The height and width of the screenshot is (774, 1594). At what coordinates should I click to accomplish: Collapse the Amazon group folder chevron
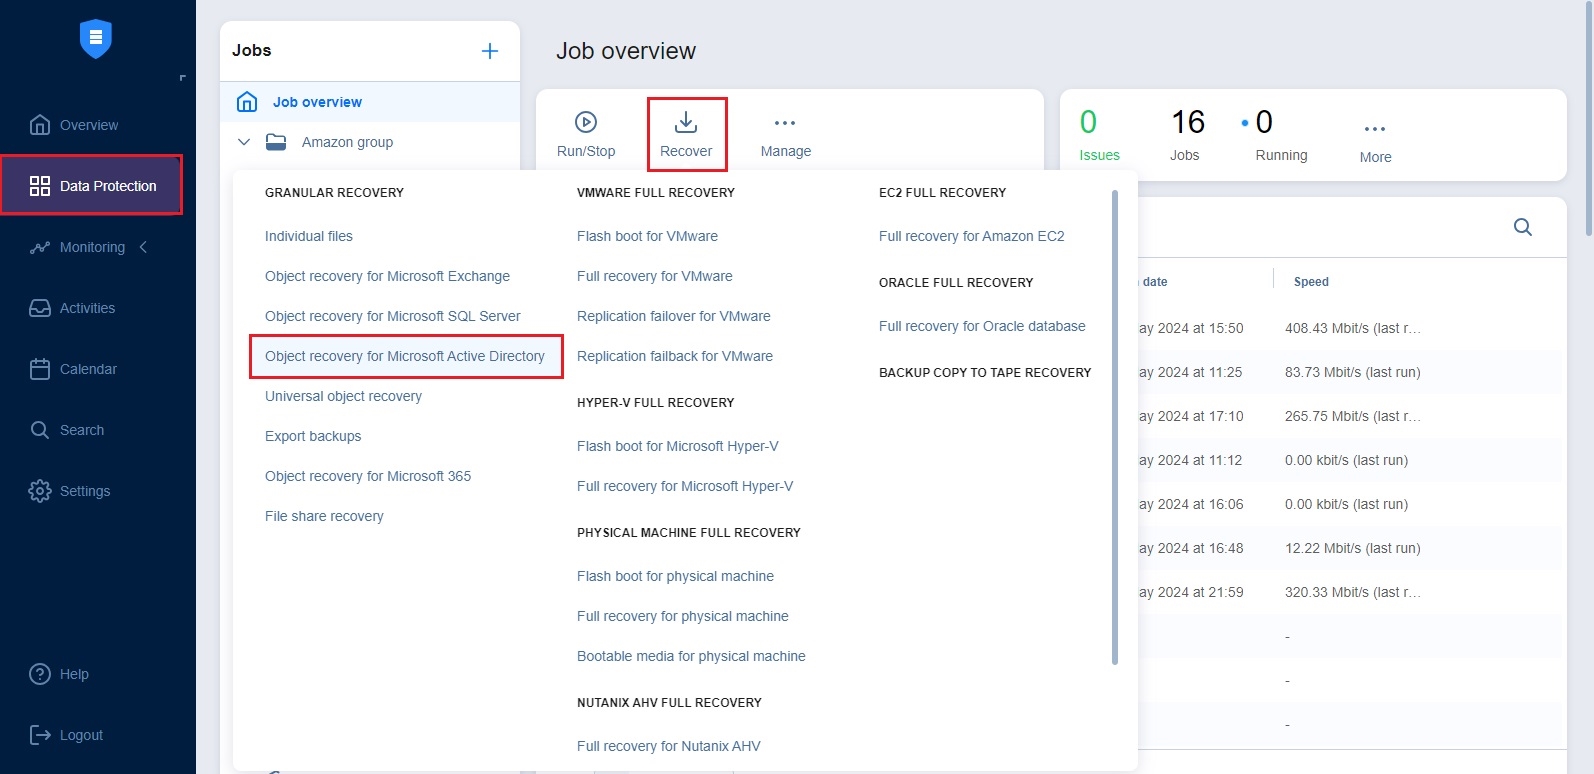point(244,142)
